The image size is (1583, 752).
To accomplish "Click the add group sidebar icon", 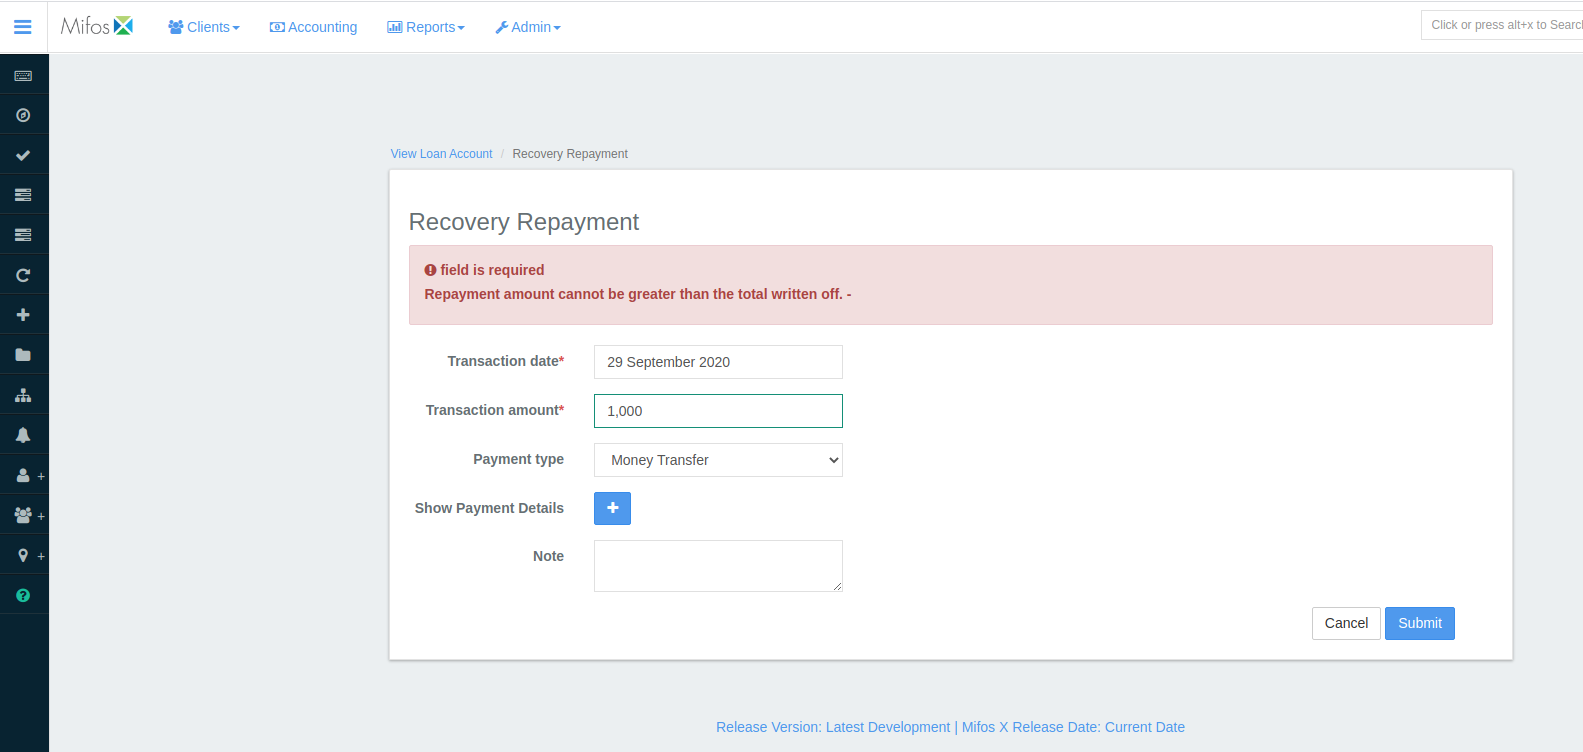I will pyautogui.click(x=30, y=515).
